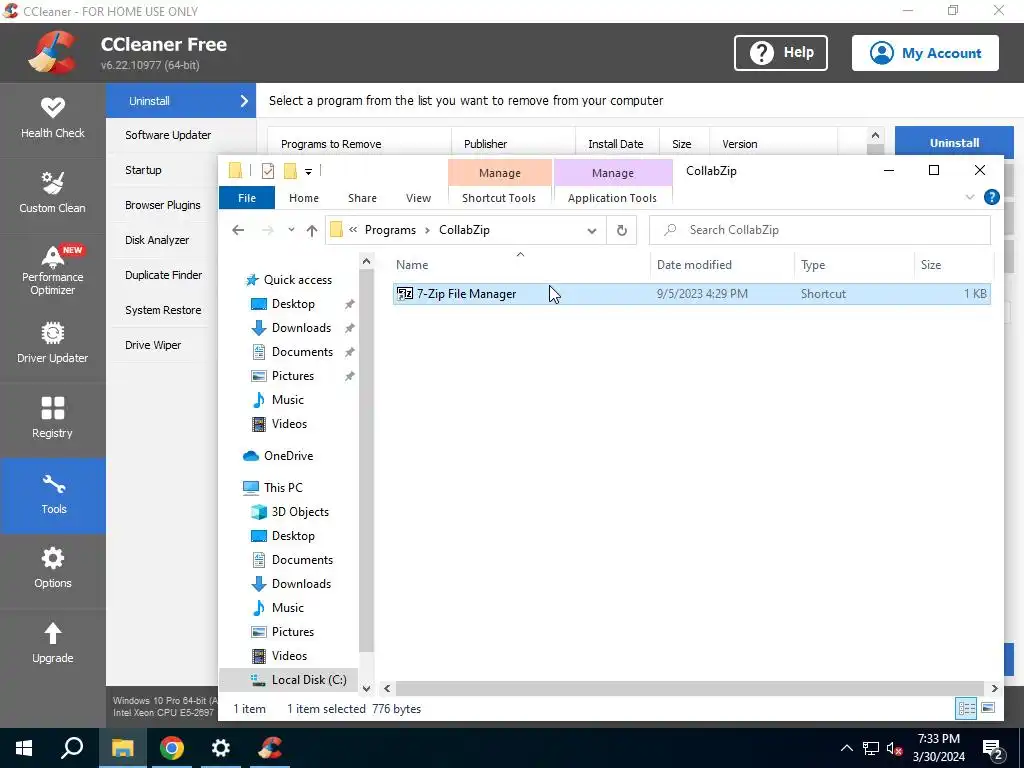Viewport: 1024px width, 768px height.
Task: Click the Upgrade arrow in CCleaner
Action: click(52, 643)
